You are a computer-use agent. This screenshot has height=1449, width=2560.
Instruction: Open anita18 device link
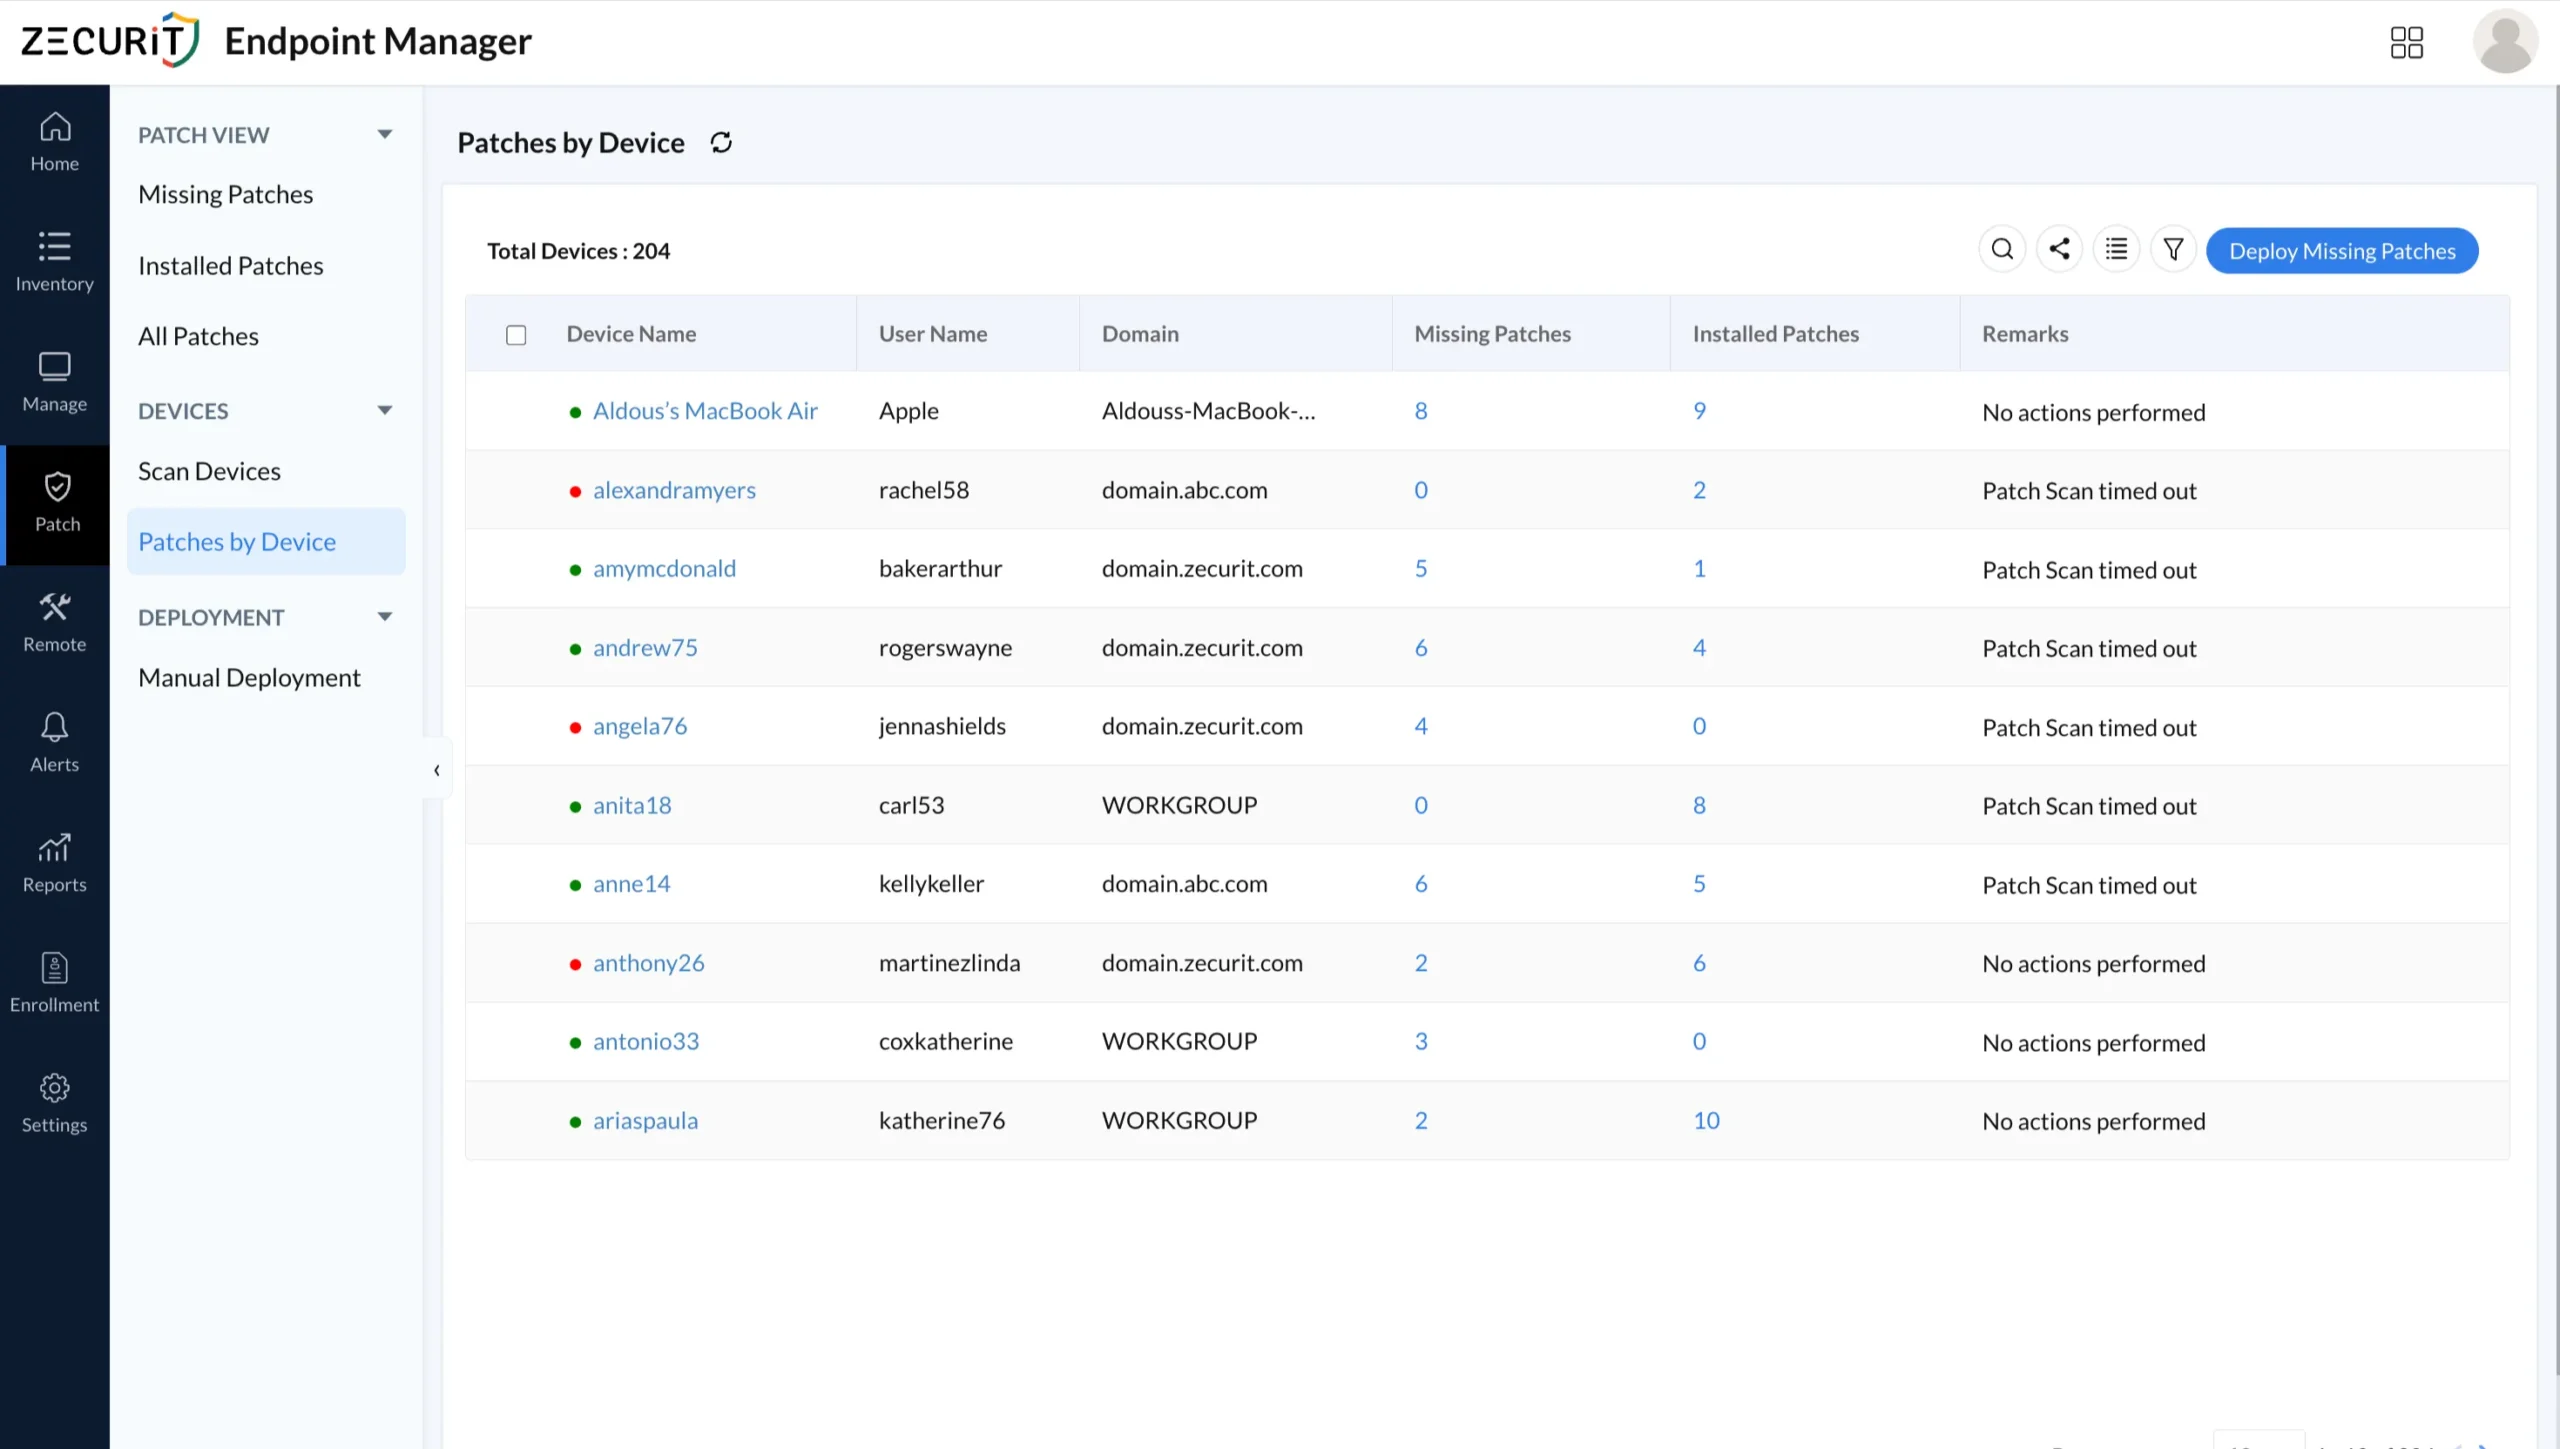632,805
